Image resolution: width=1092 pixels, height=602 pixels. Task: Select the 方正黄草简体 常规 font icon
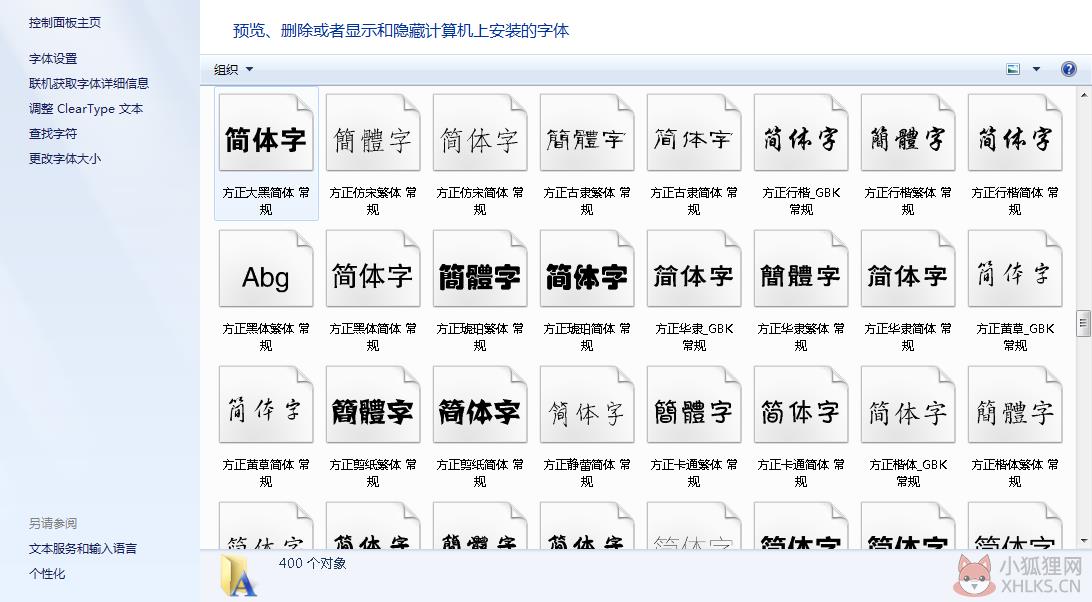[266, 405]
